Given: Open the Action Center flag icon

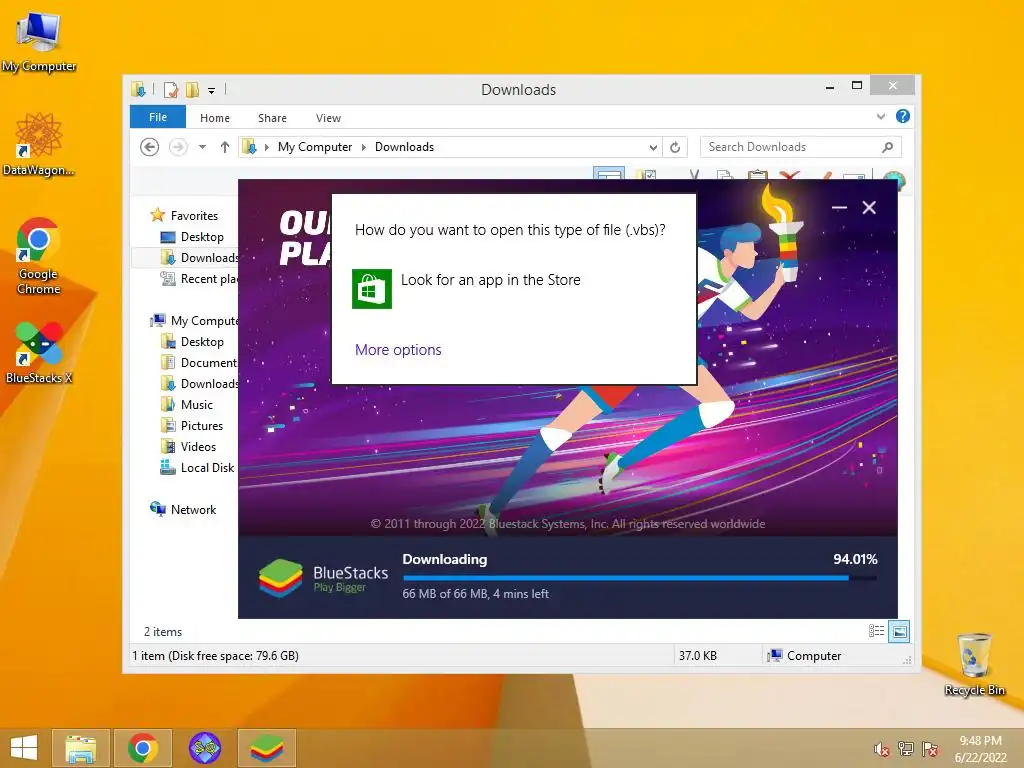Looking at the screenshot, I should (930, 749).
